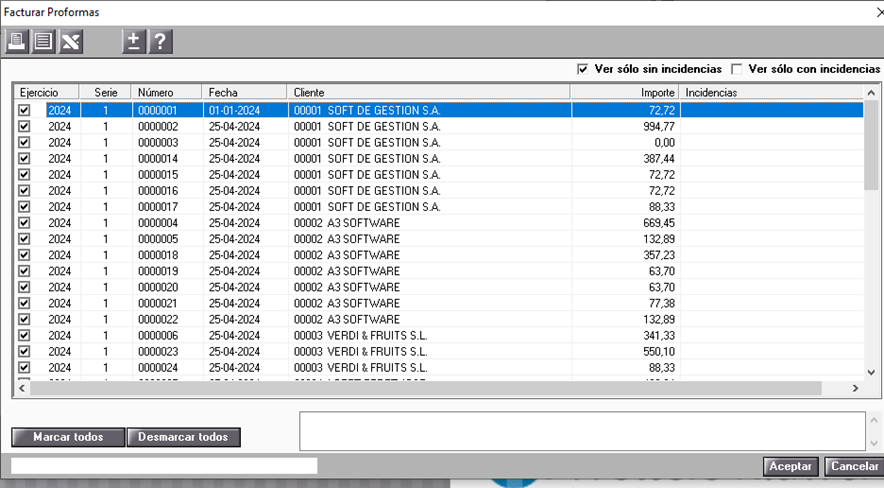
Task: Select the cell with amount 387,44
Action: coord(625,158)
